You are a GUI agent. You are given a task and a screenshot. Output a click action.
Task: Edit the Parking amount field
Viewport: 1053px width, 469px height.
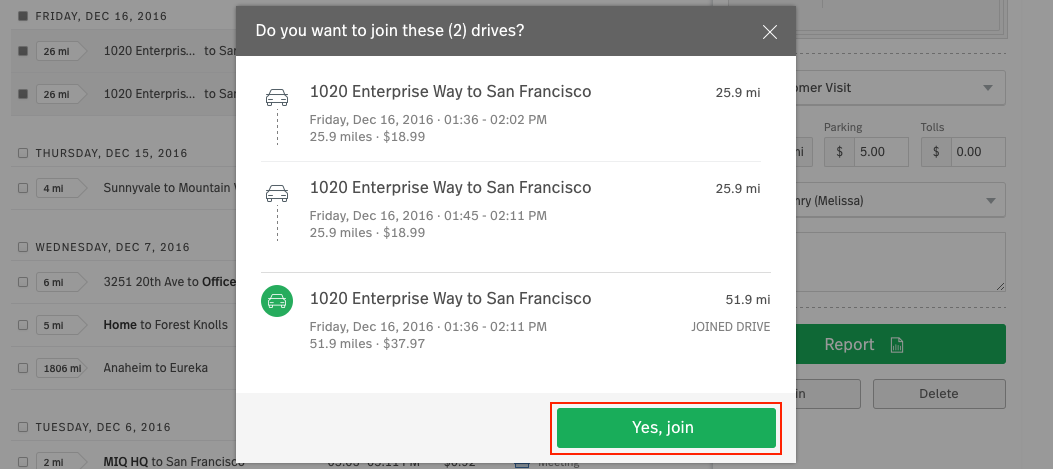[880, 152]
